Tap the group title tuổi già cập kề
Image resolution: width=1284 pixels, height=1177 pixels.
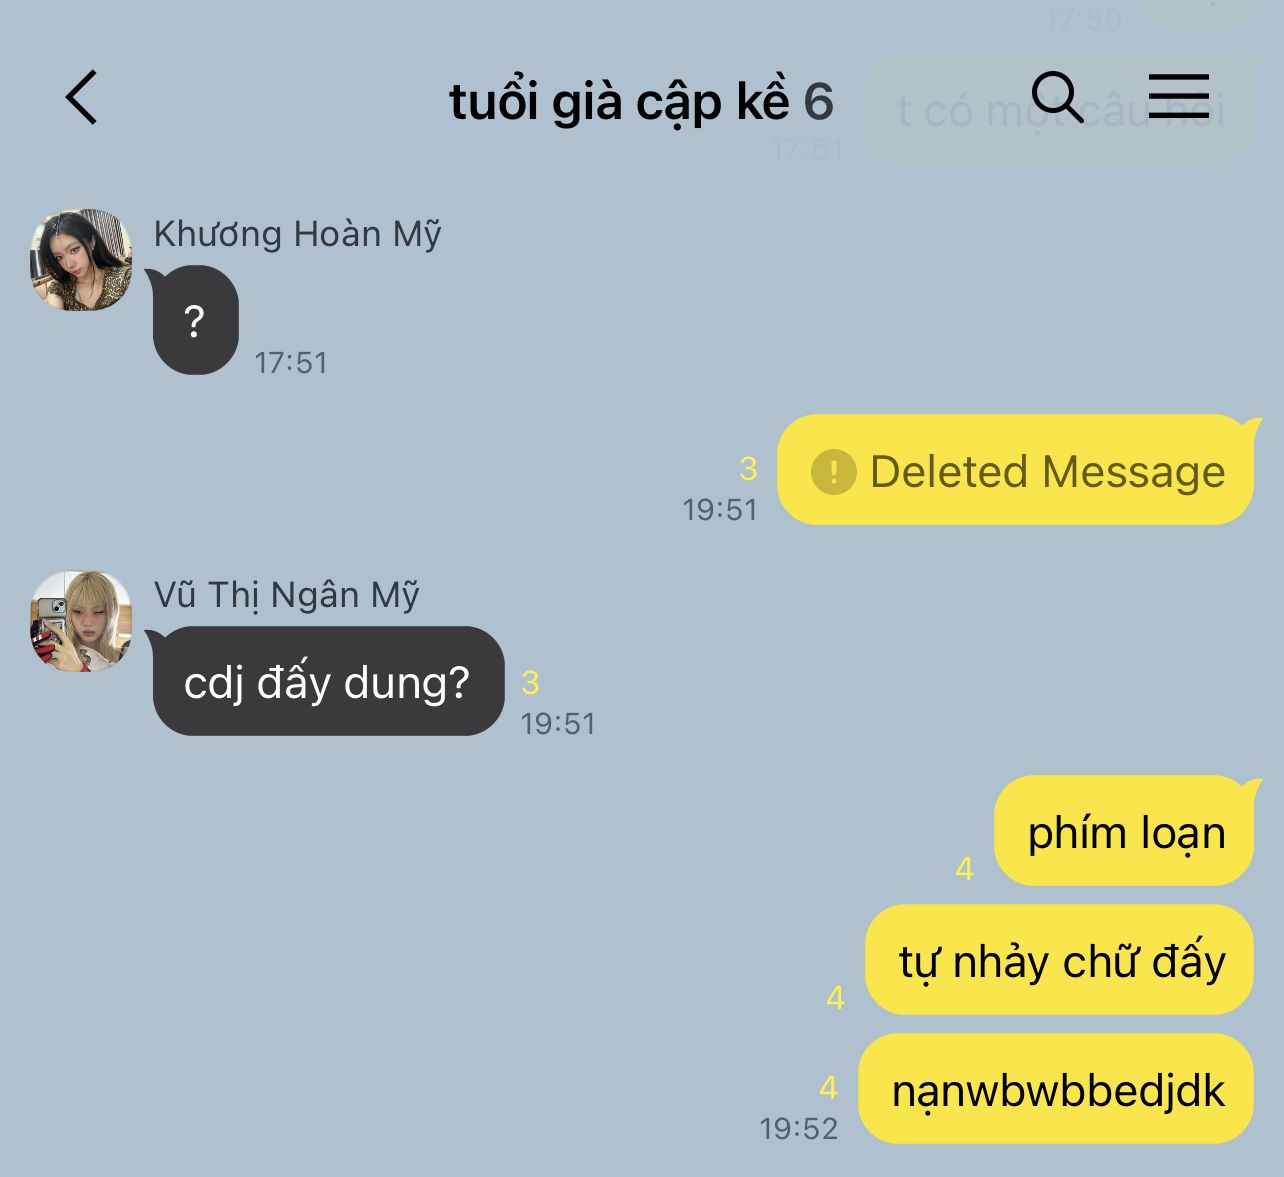[x=619, y=101]
